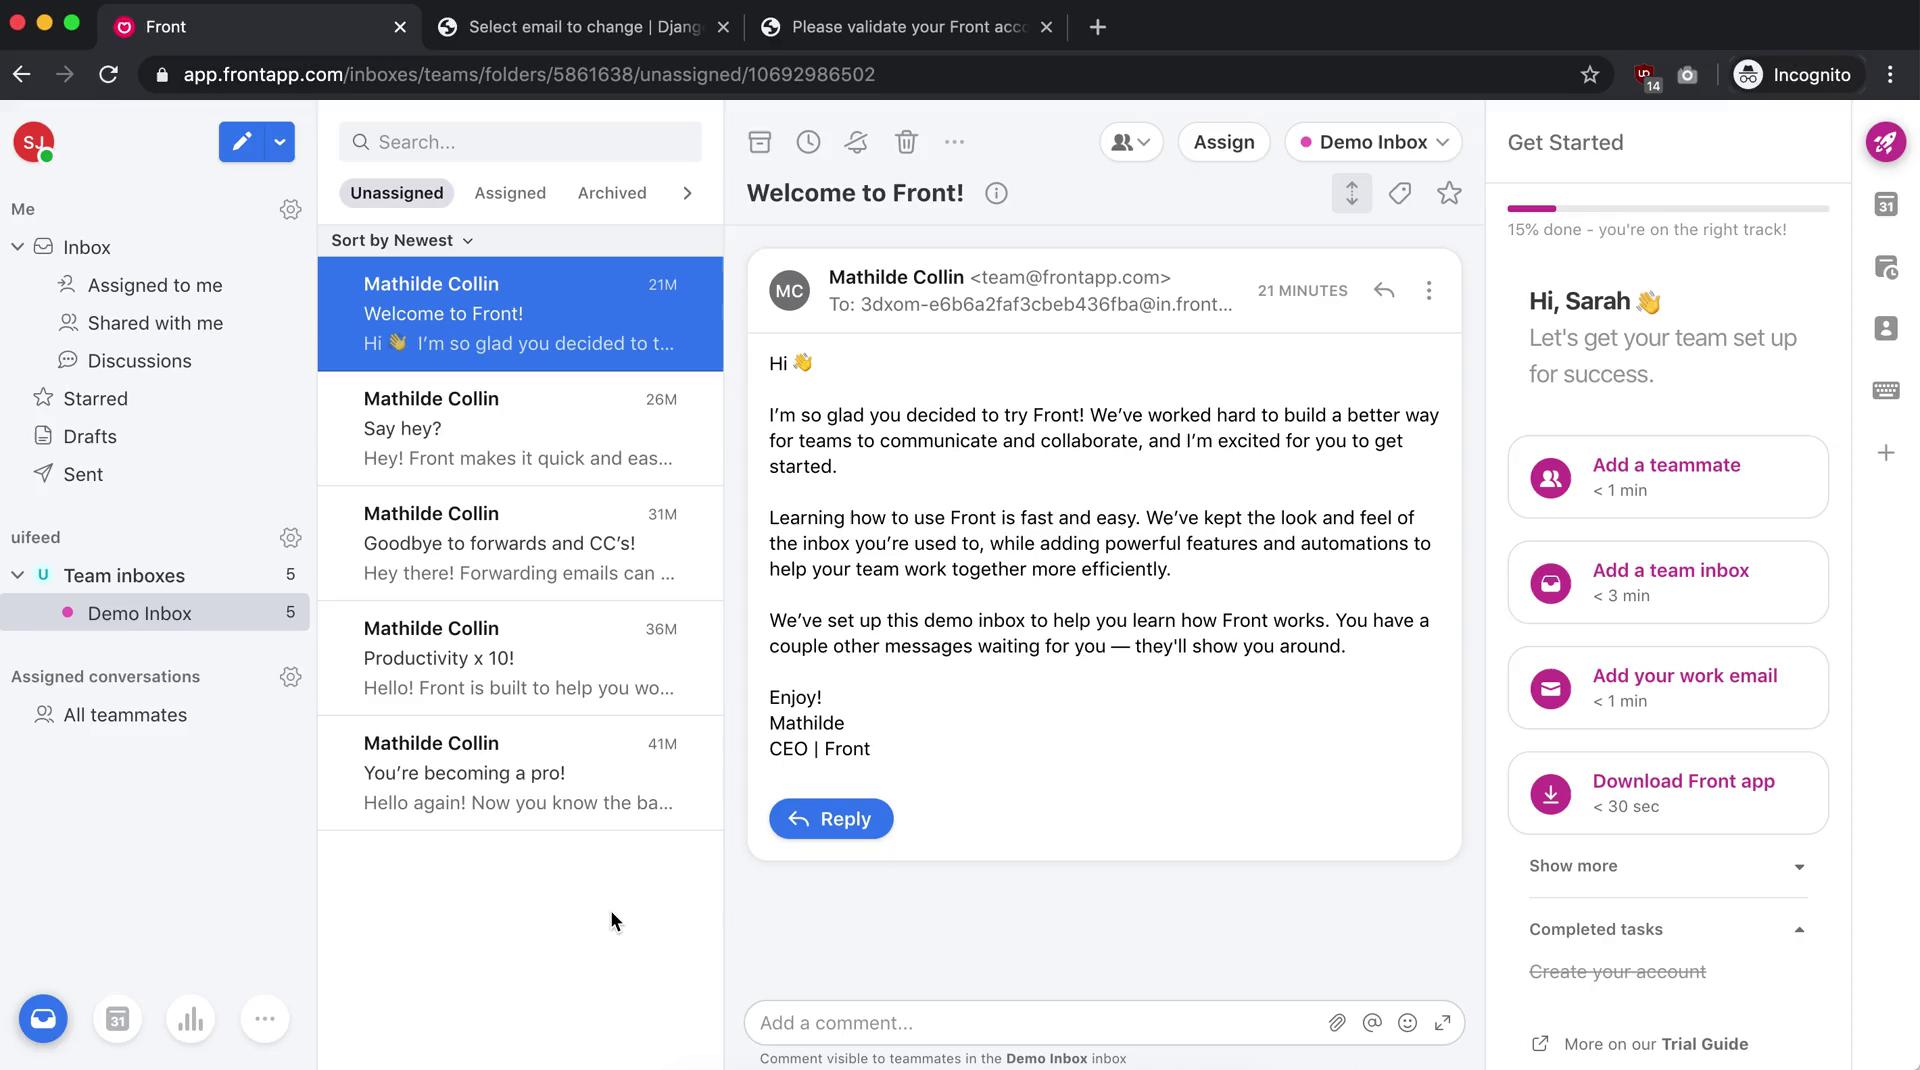Image resolution: width=1920 pixels, height=1070 pixels.
Task: Click the onboarding progress bar
Action: tap(1668, 208)
